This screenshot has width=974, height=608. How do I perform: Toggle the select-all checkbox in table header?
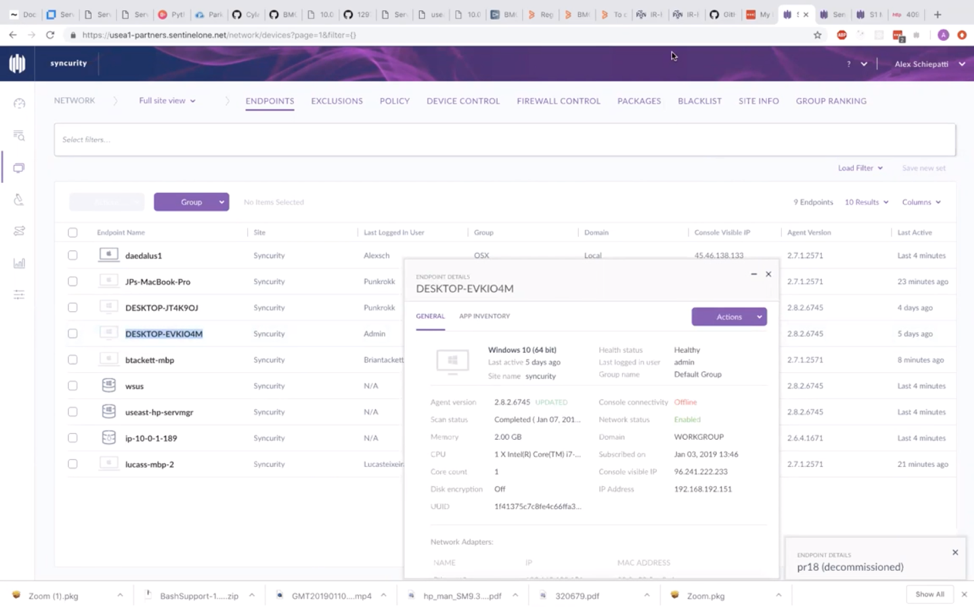(73, 233)
